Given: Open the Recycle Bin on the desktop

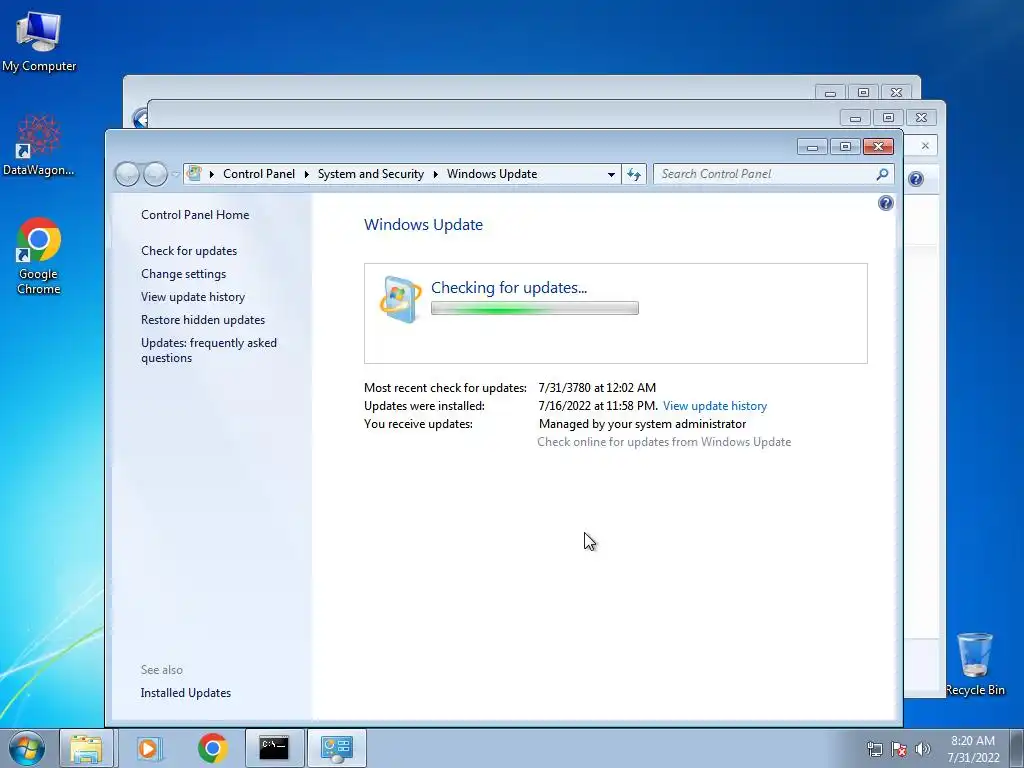Looking at the screenshot, I should pyautogui.click(x=974, y=664).
